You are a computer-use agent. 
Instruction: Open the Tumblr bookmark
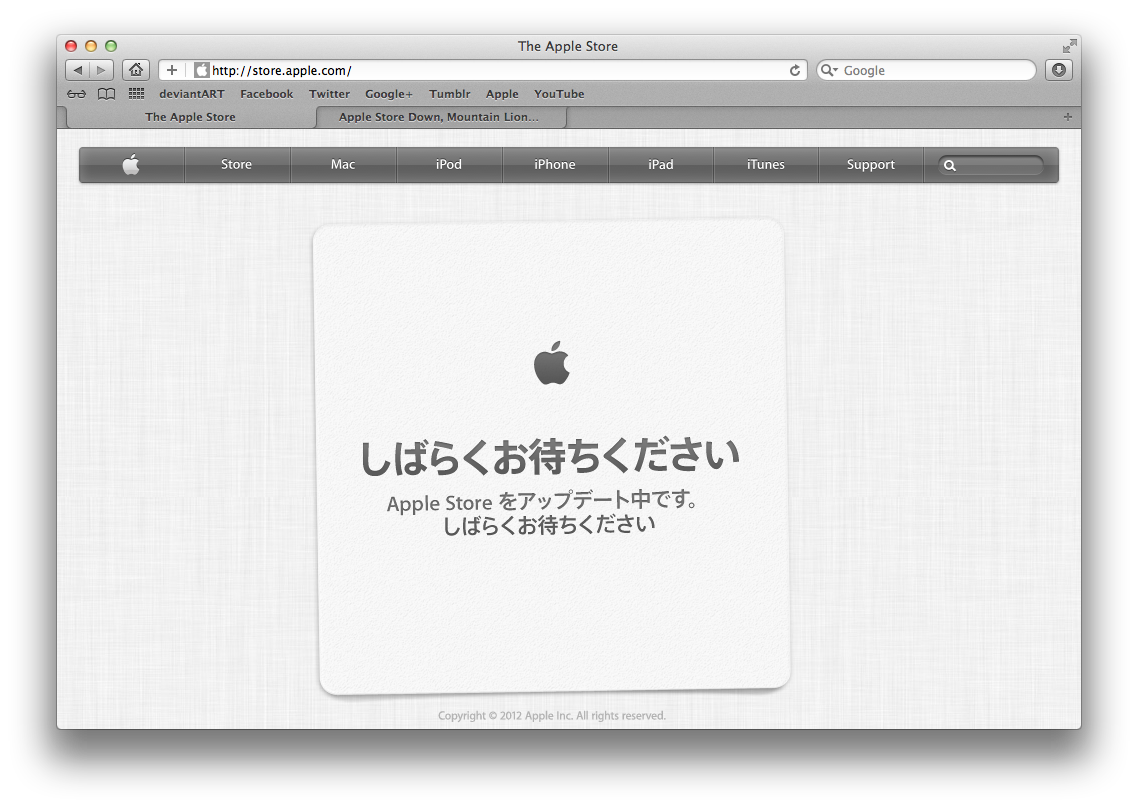coord(449,94)
